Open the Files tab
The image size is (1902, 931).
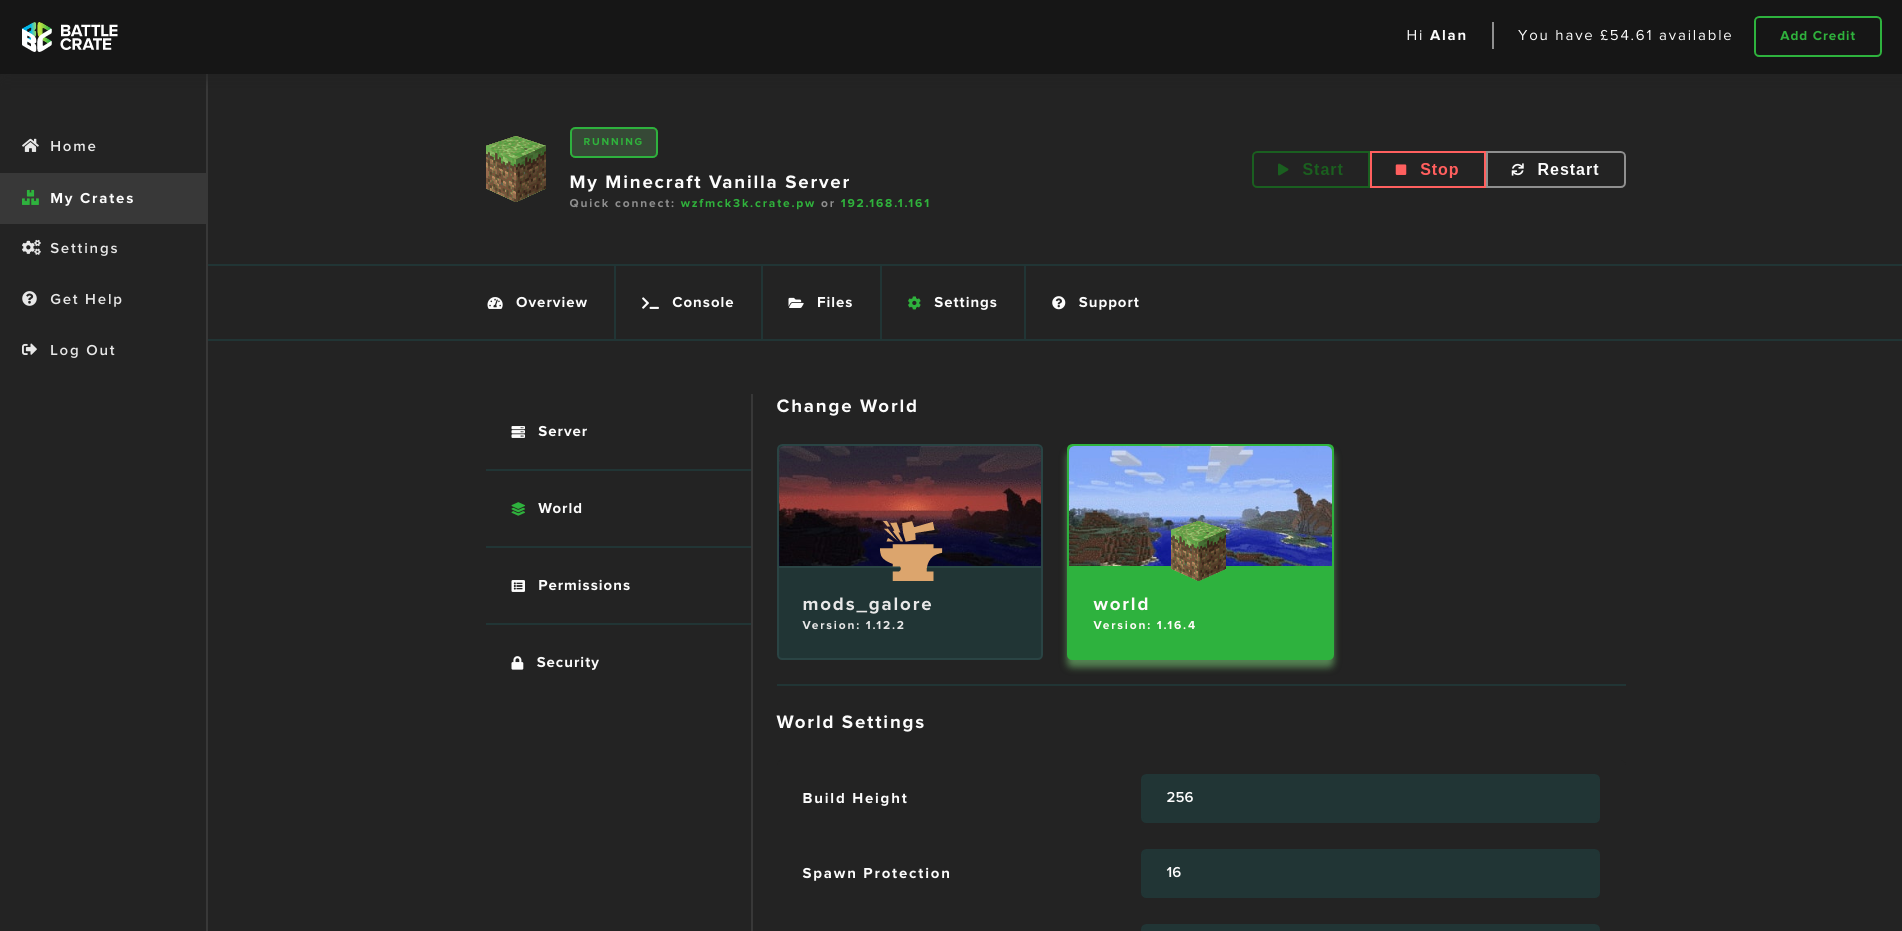[821, 303]
